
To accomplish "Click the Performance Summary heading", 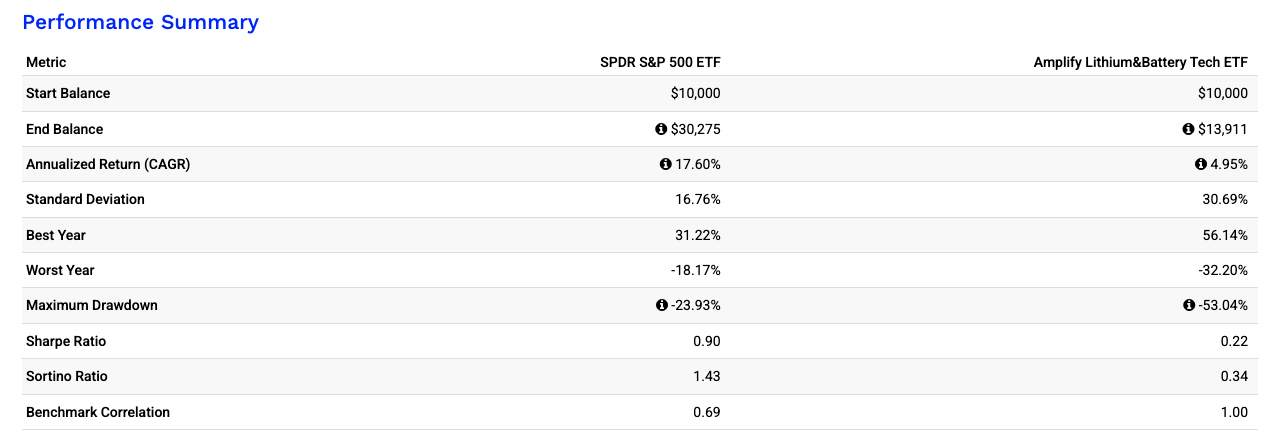I will tap(140, 22).
